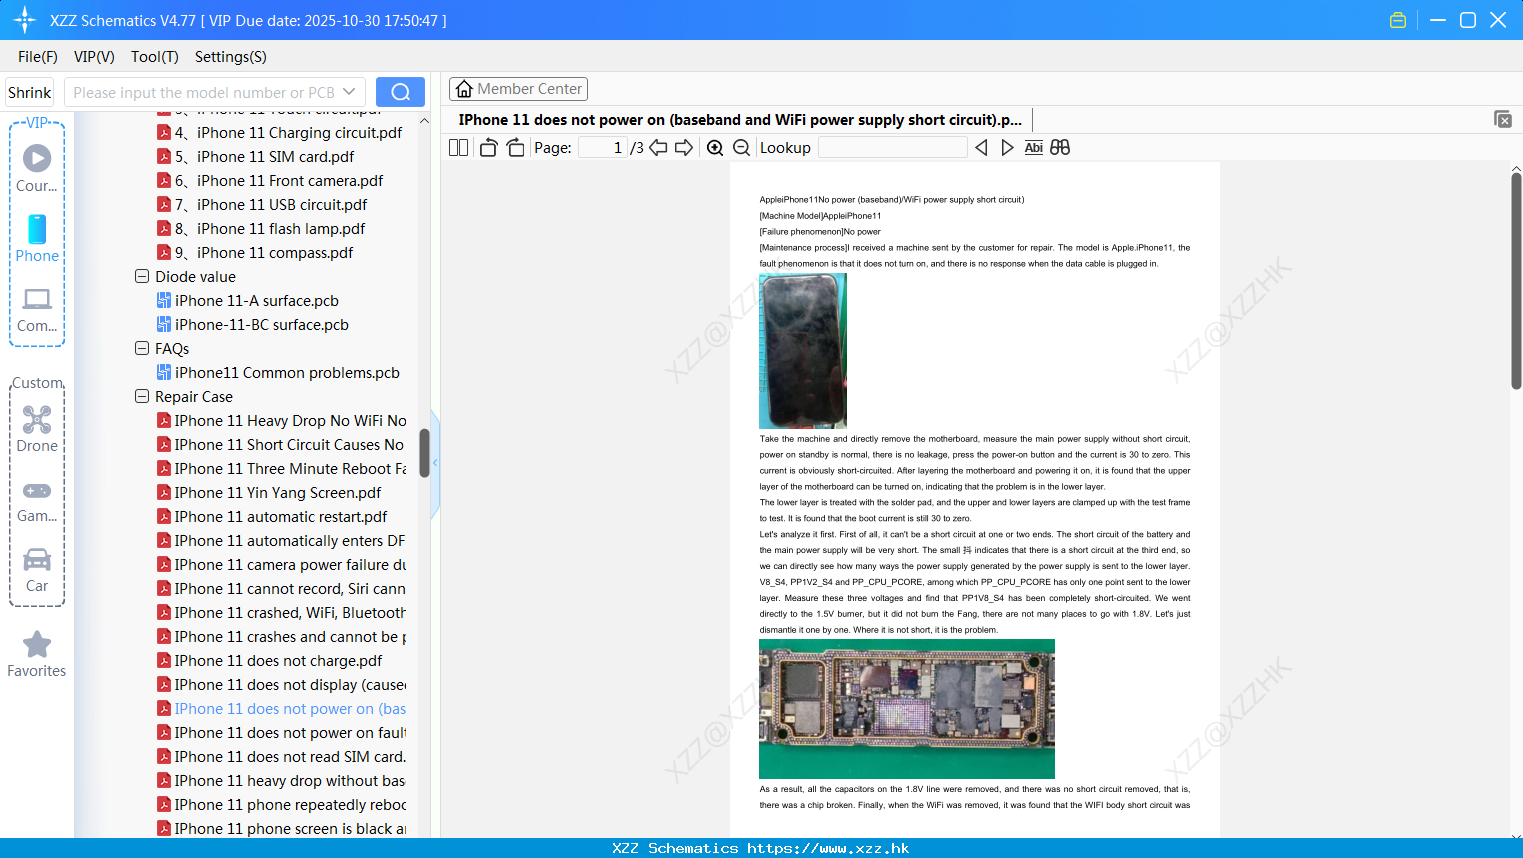Find next lookup match triangle
1523x858 pixels.
(x=1007, y=147)
